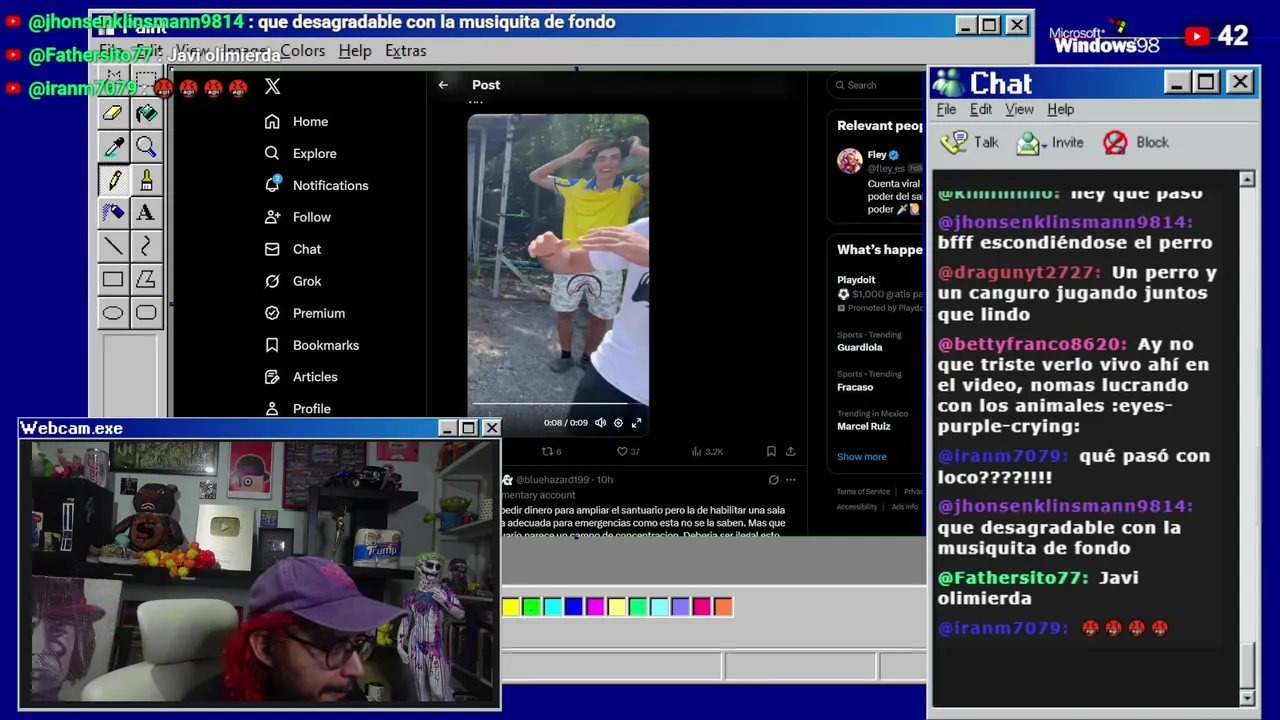The image size is (1280, 720).
Task: Open Help menu in Chat window
Action: pyautogui.click(x=1060, y=110)
